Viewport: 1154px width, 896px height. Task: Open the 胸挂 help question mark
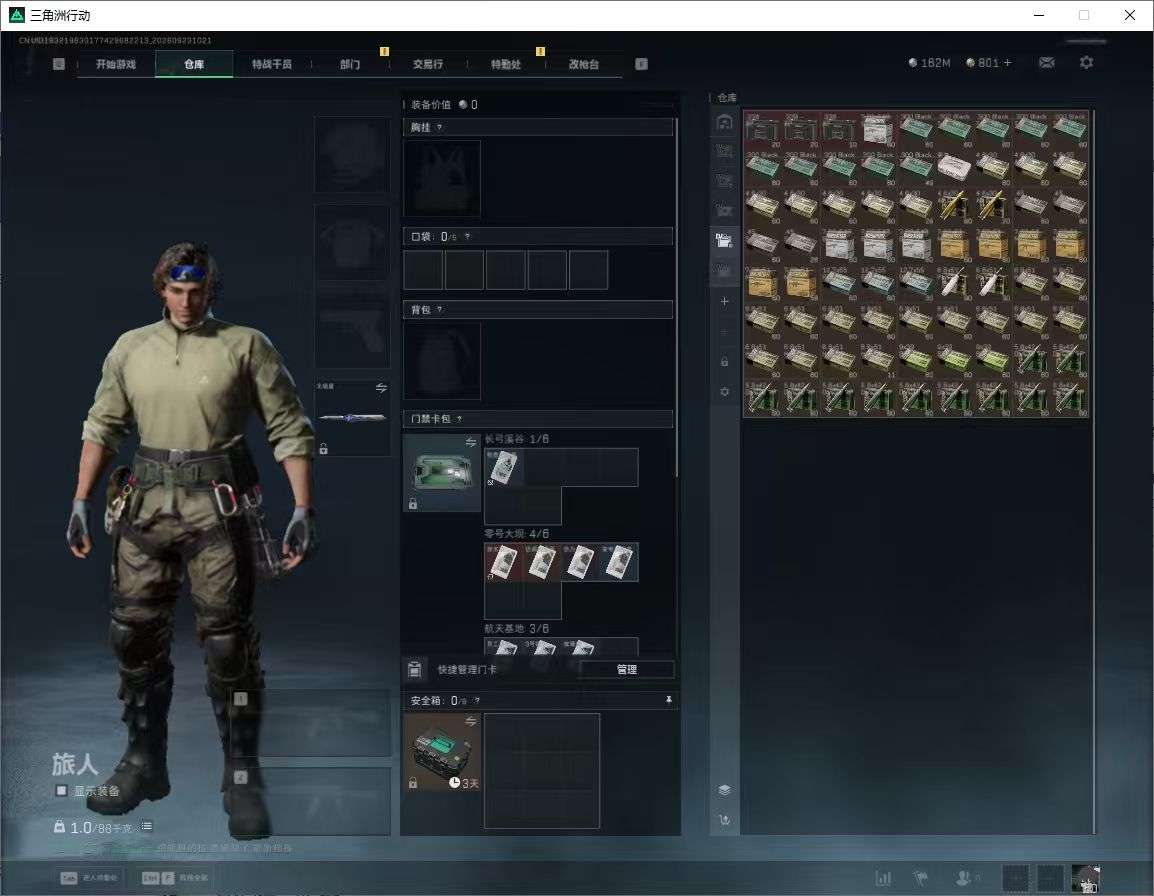(x=439, y=127)
